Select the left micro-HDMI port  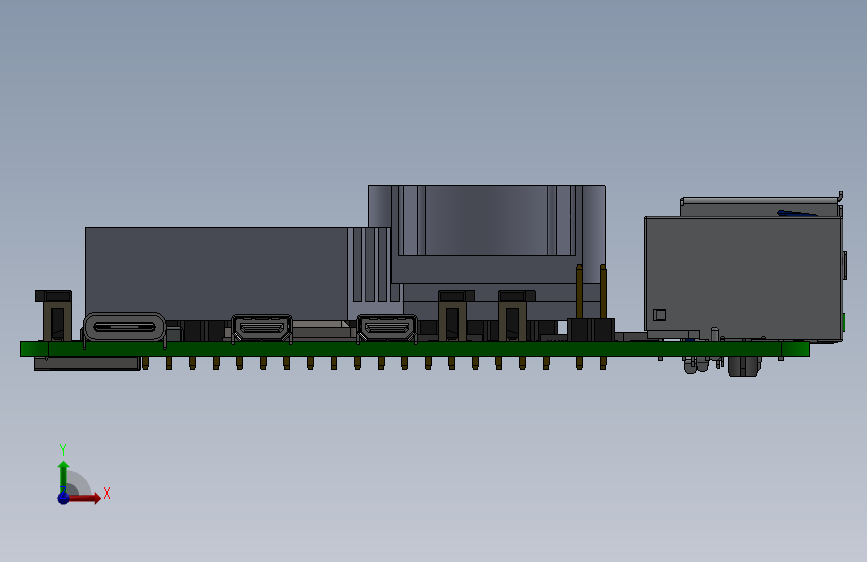(262, 328)
